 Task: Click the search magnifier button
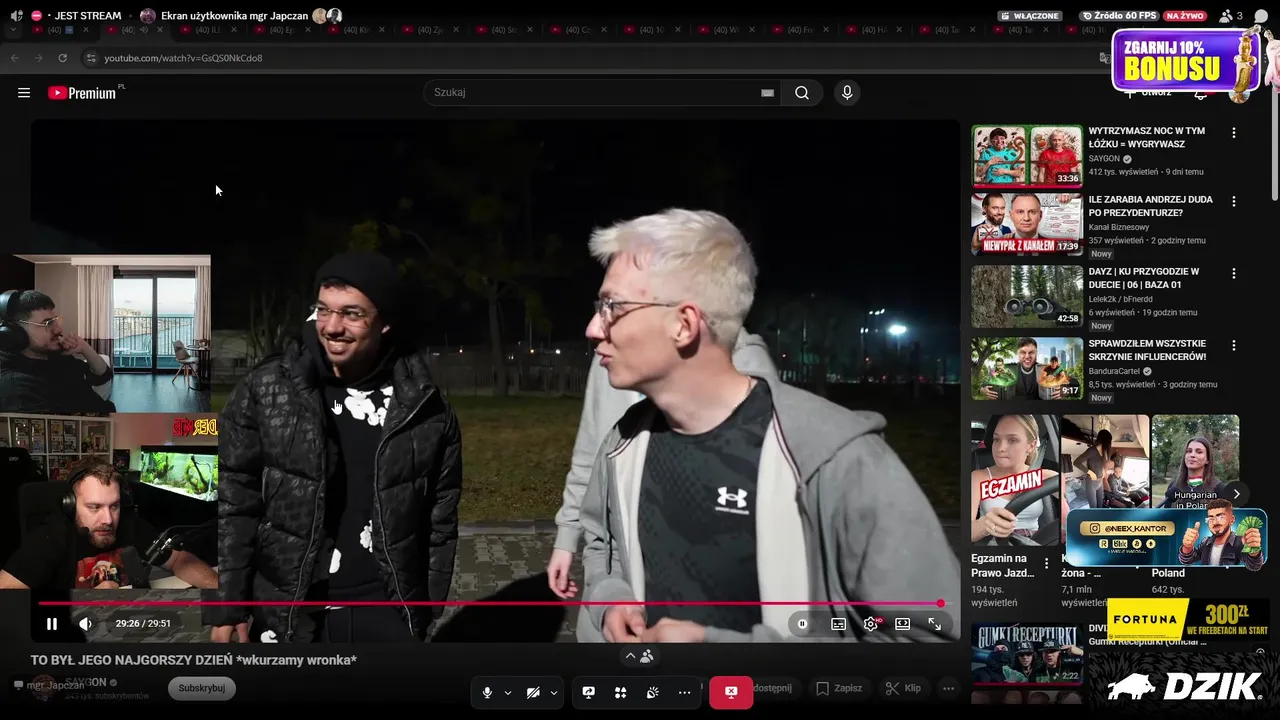(x=802, y=93)
